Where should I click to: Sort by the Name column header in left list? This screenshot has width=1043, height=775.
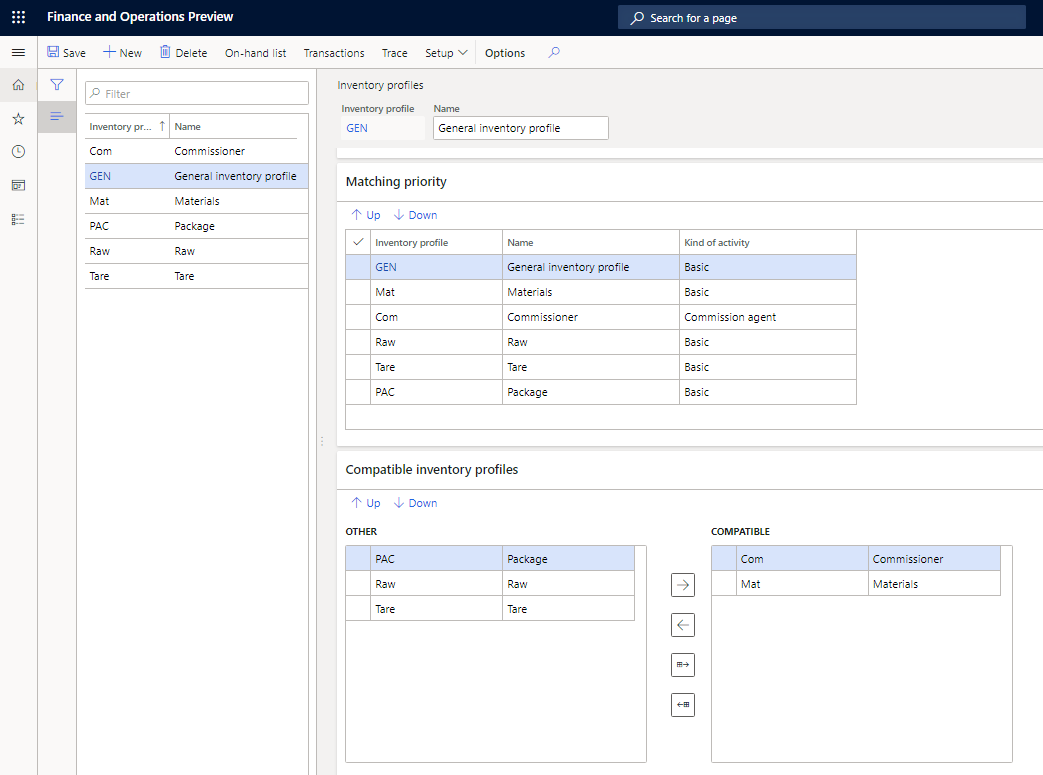point(233,126)
